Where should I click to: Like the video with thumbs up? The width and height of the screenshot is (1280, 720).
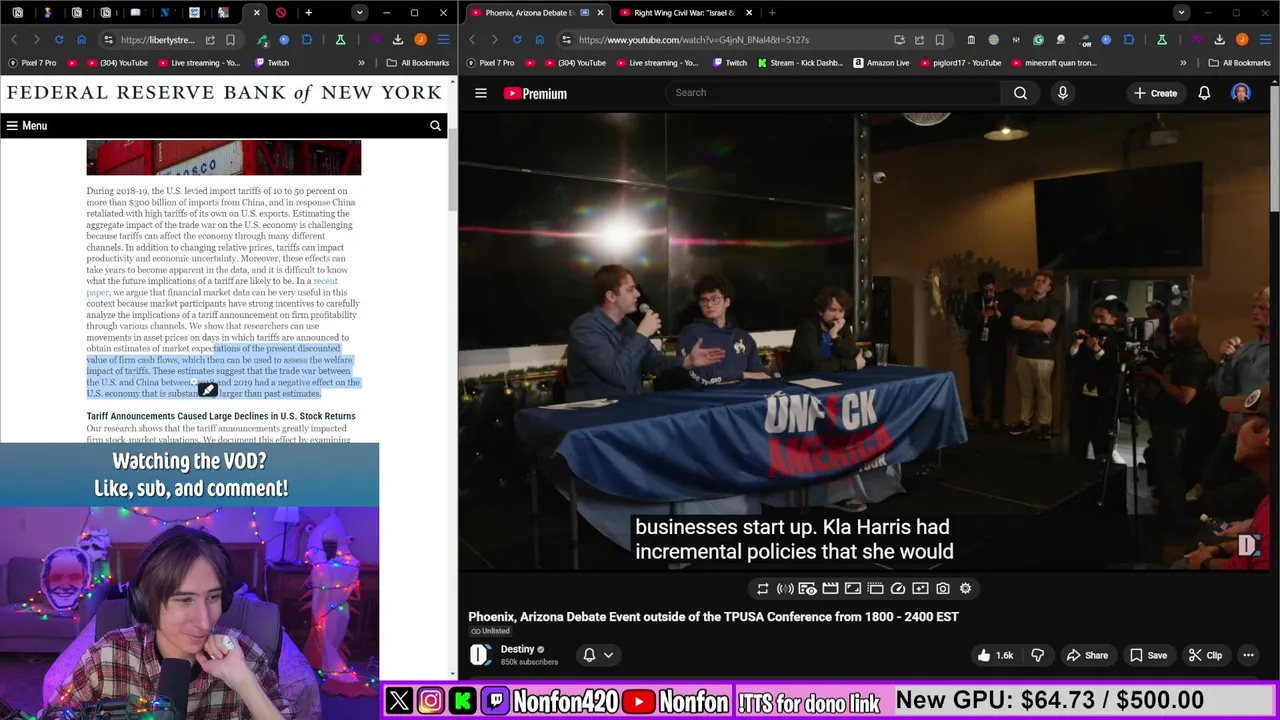pos(995,655)
